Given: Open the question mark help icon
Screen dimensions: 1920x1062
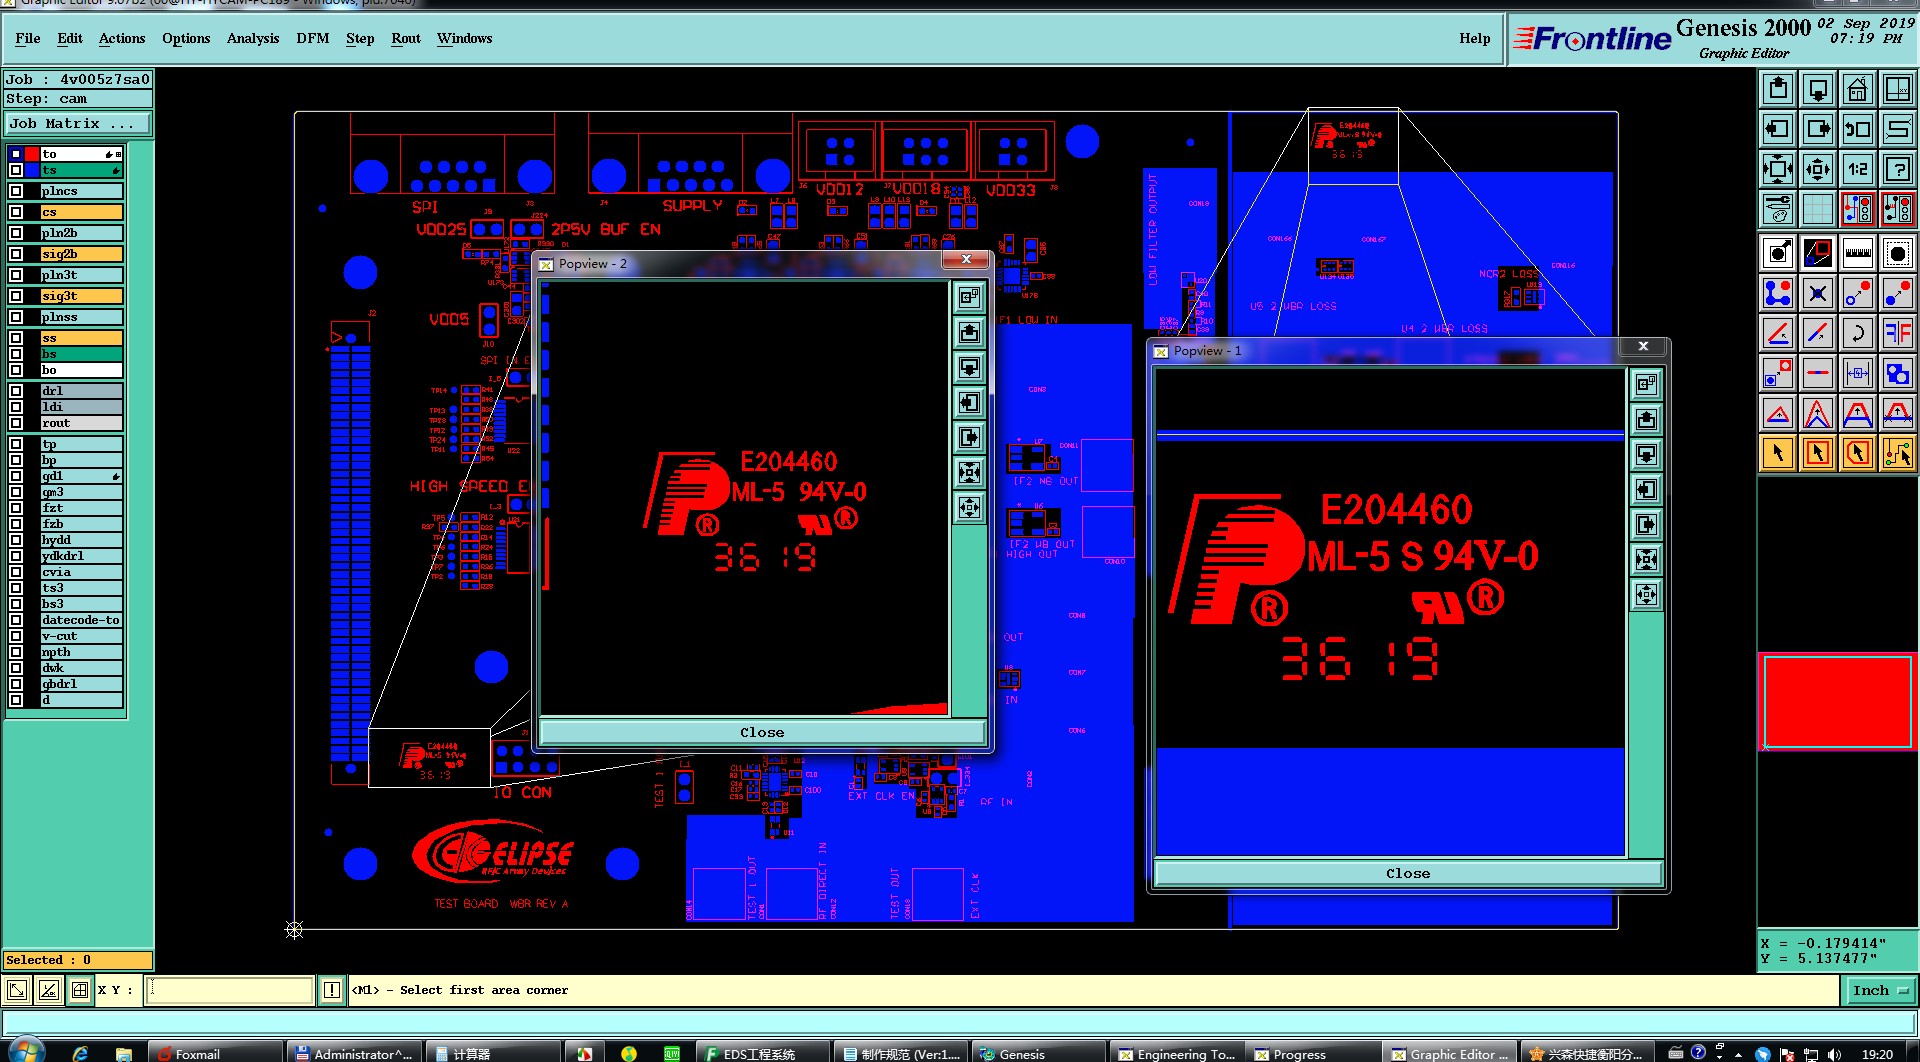Looking at the screenshot, I should point(1897,169).
